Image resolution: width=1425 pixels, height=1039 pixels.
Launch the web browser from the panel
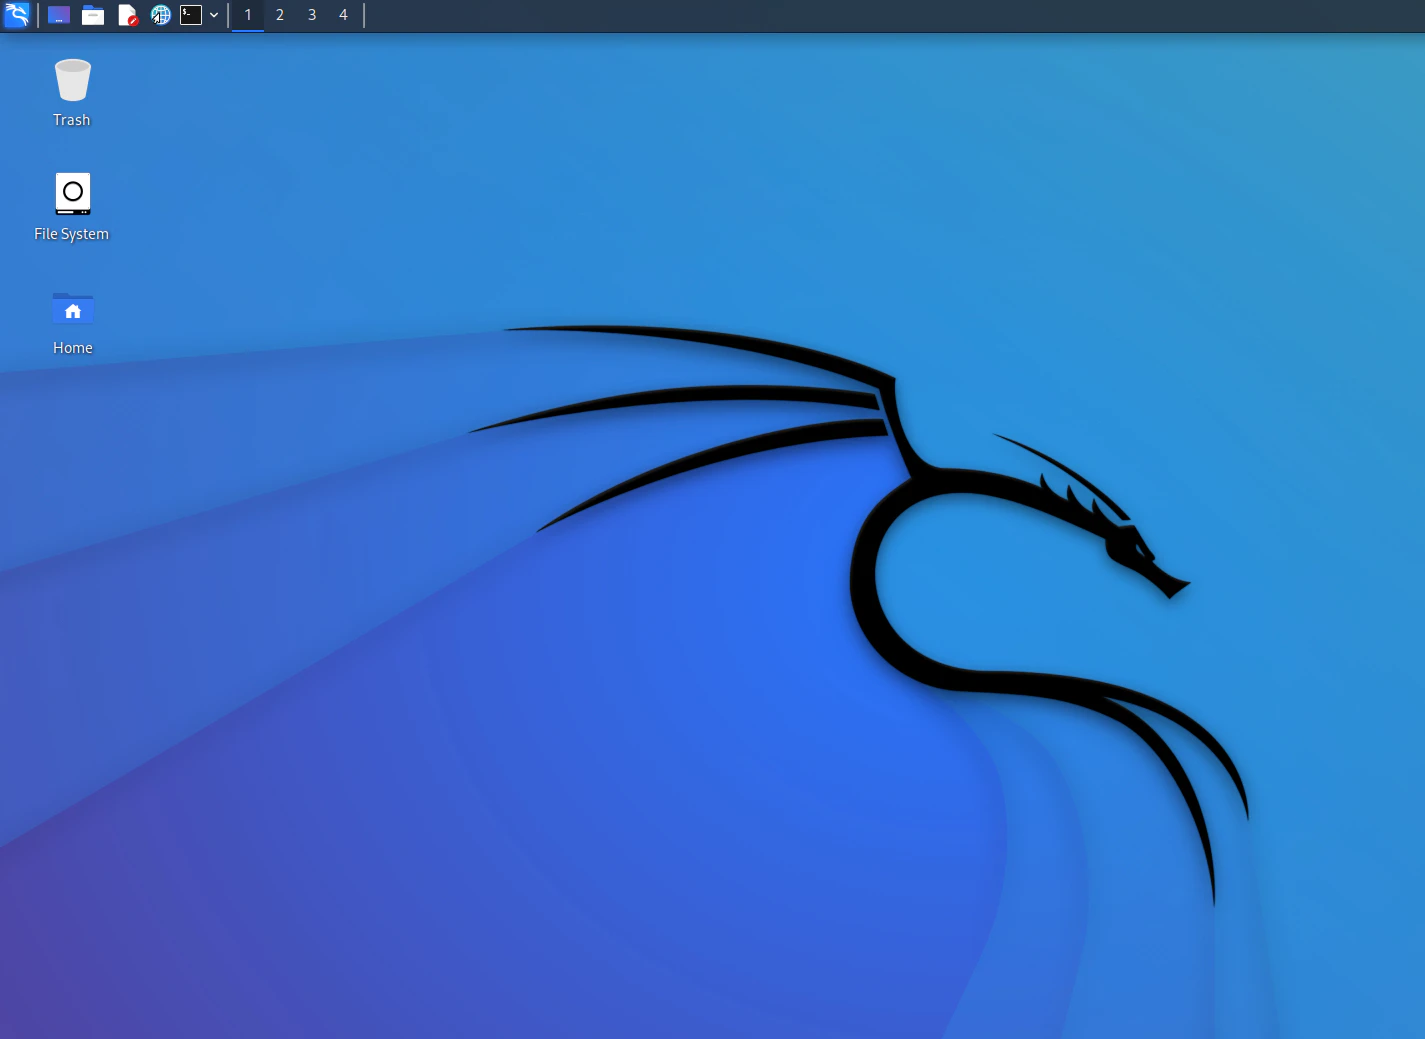click(x=160, y=15)
